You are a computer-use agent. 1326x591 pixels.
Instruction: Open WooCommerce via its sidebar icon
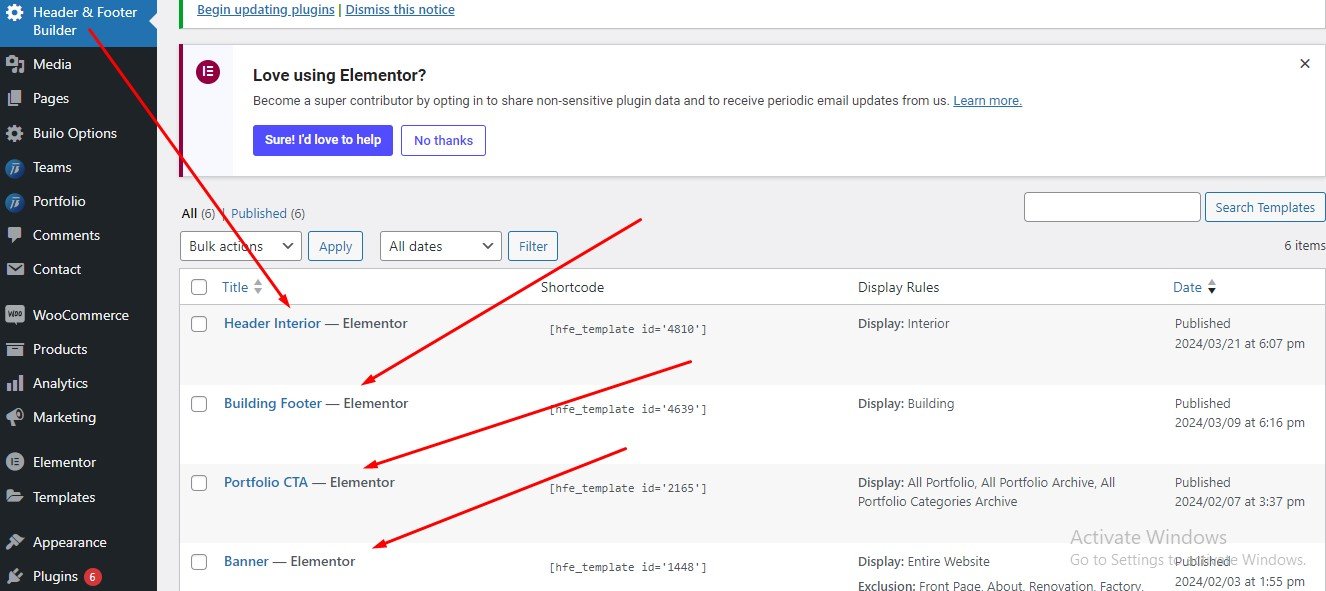click(15, 315)
